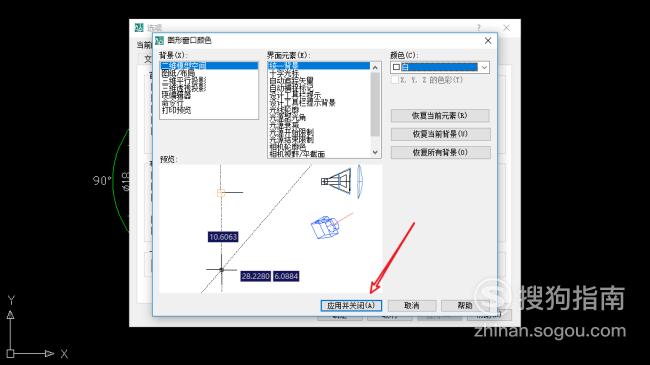Toggle the X, Y, Z axis tint checkbox
This screenshot has width=650, height=365.
coord(395,80)
